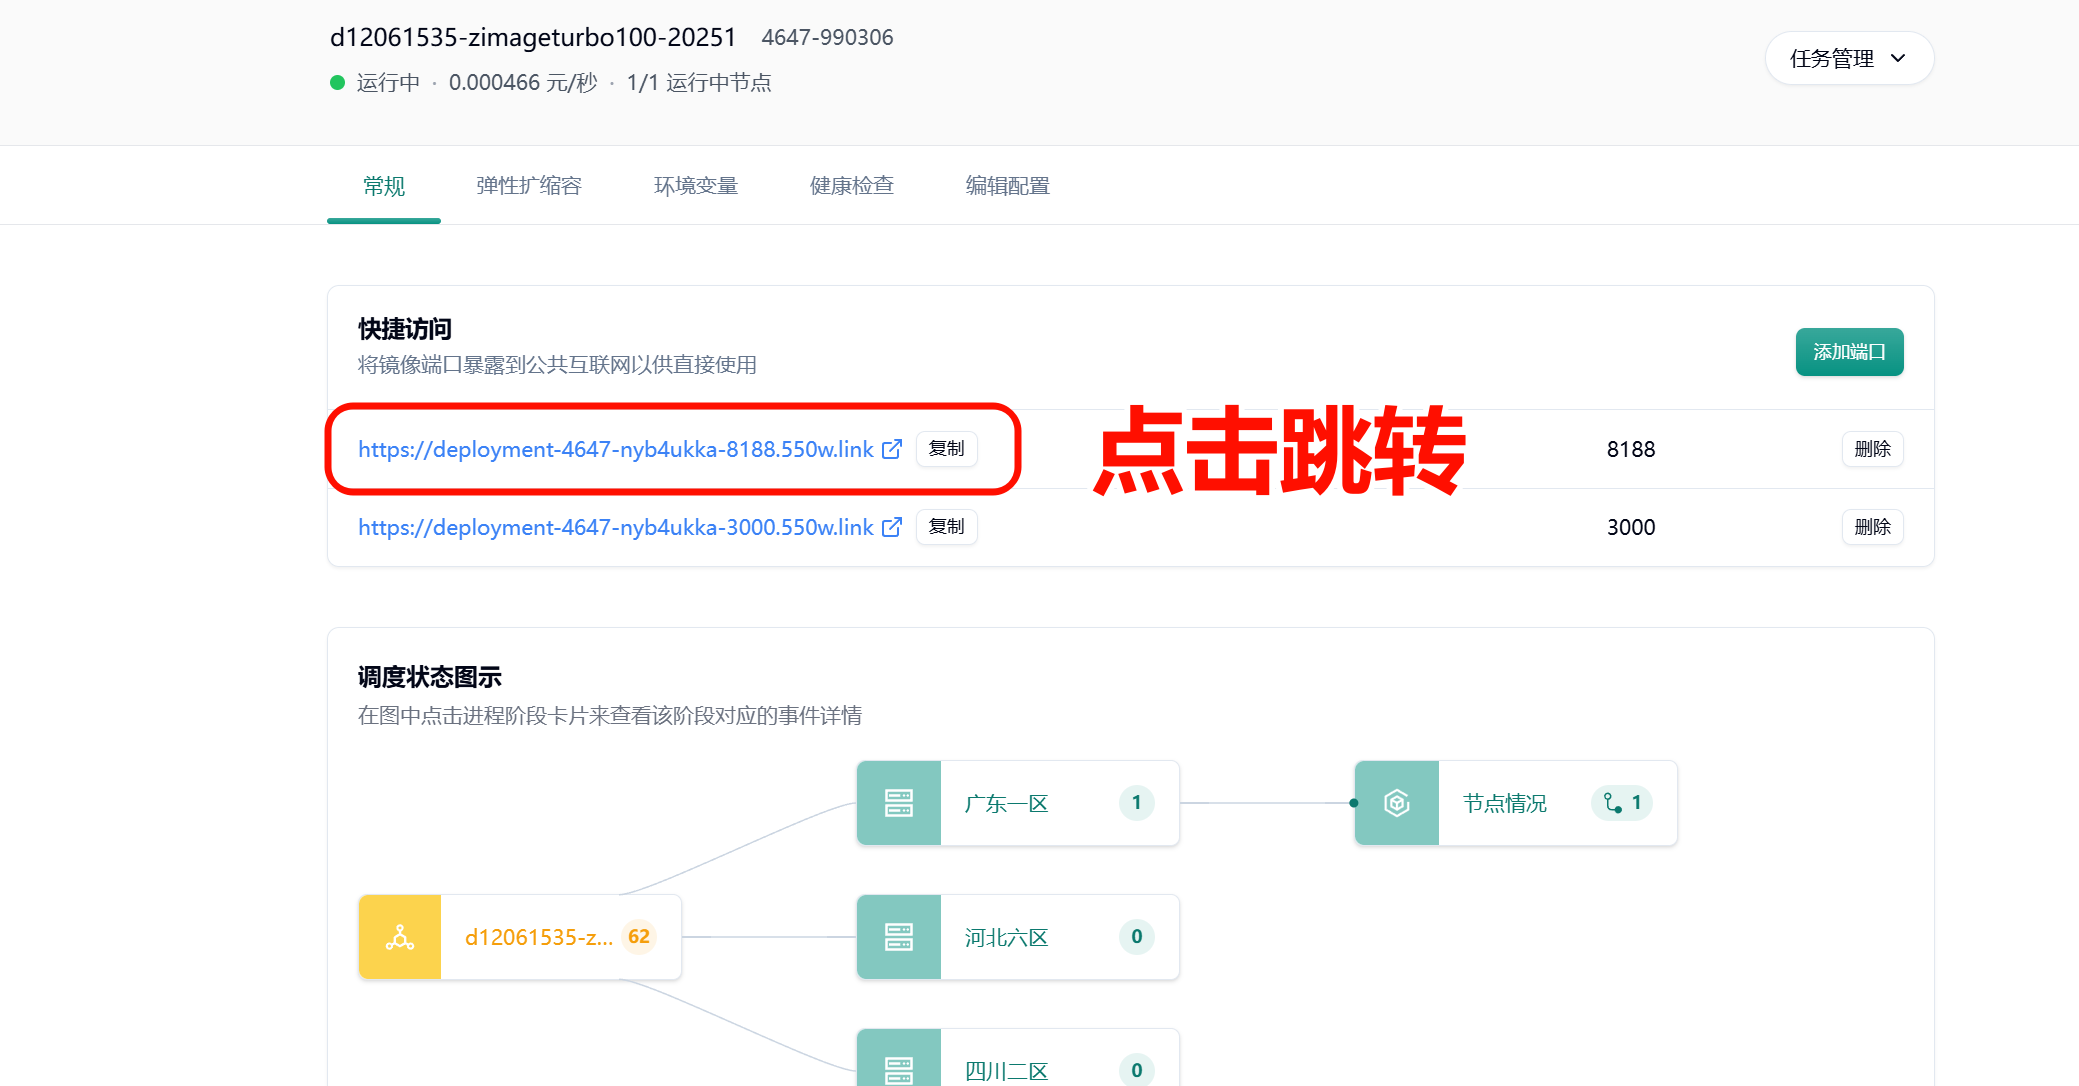This screenshot has height=1086, width=2079.
Task: Copy the 8188 port URL
Action: pos(946,449)
